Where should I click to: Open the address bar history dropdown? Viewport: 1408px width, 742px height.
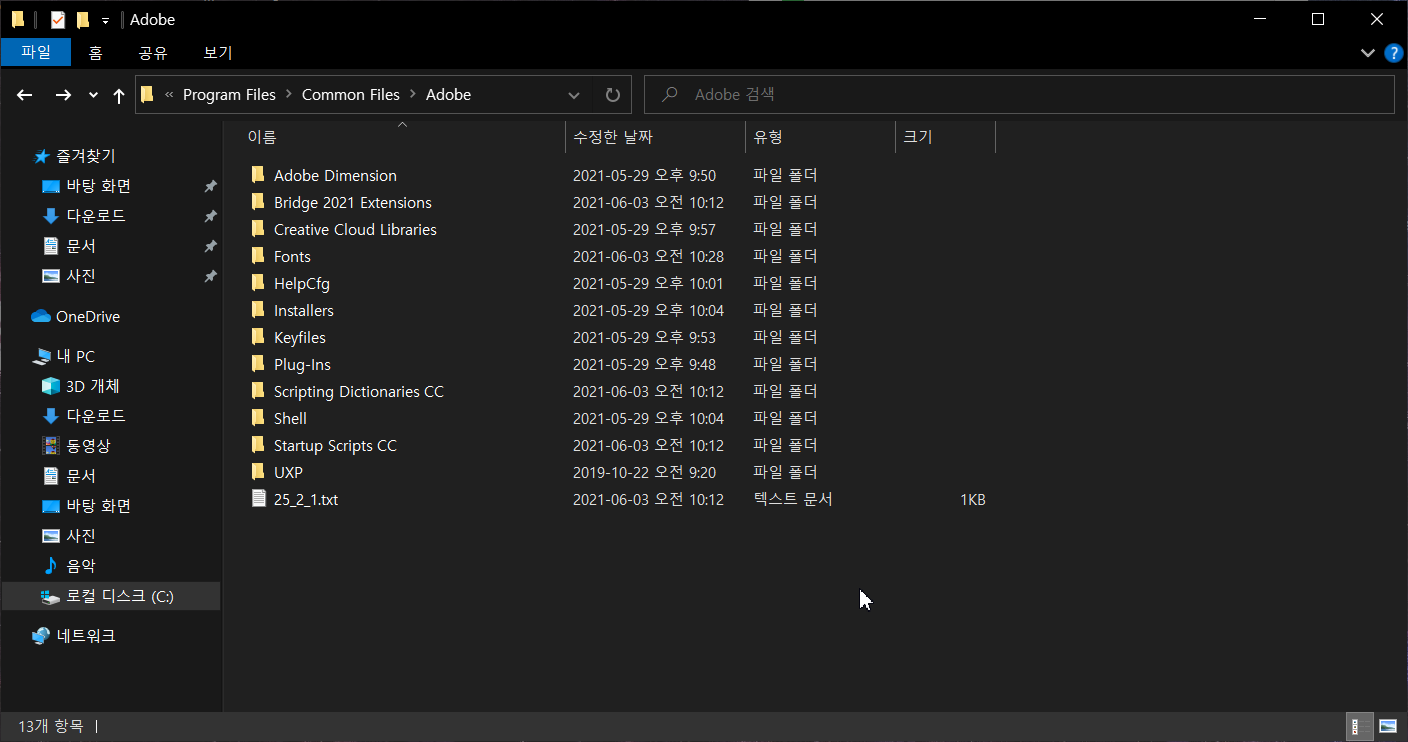point(574,95)
